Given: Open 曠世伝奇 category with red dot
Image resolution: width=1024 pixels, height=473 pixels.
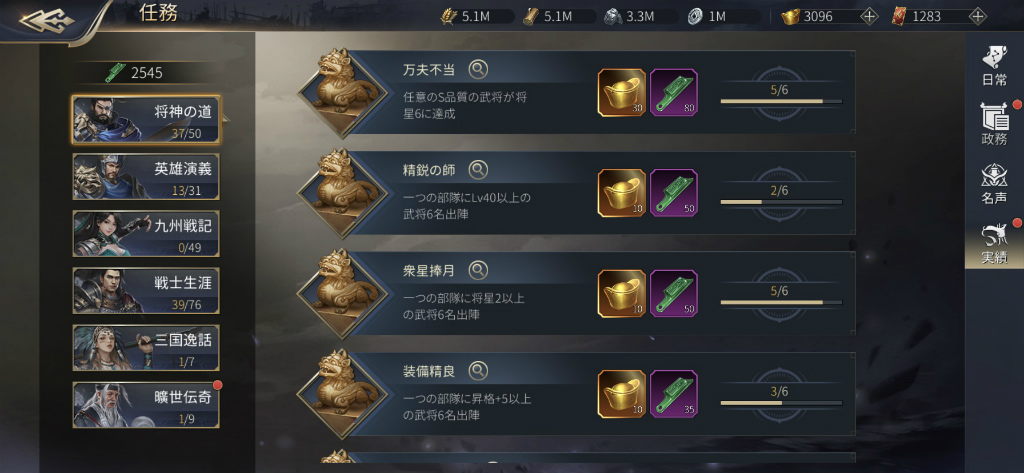Looking at the screenshot, I should click(146, 405).
